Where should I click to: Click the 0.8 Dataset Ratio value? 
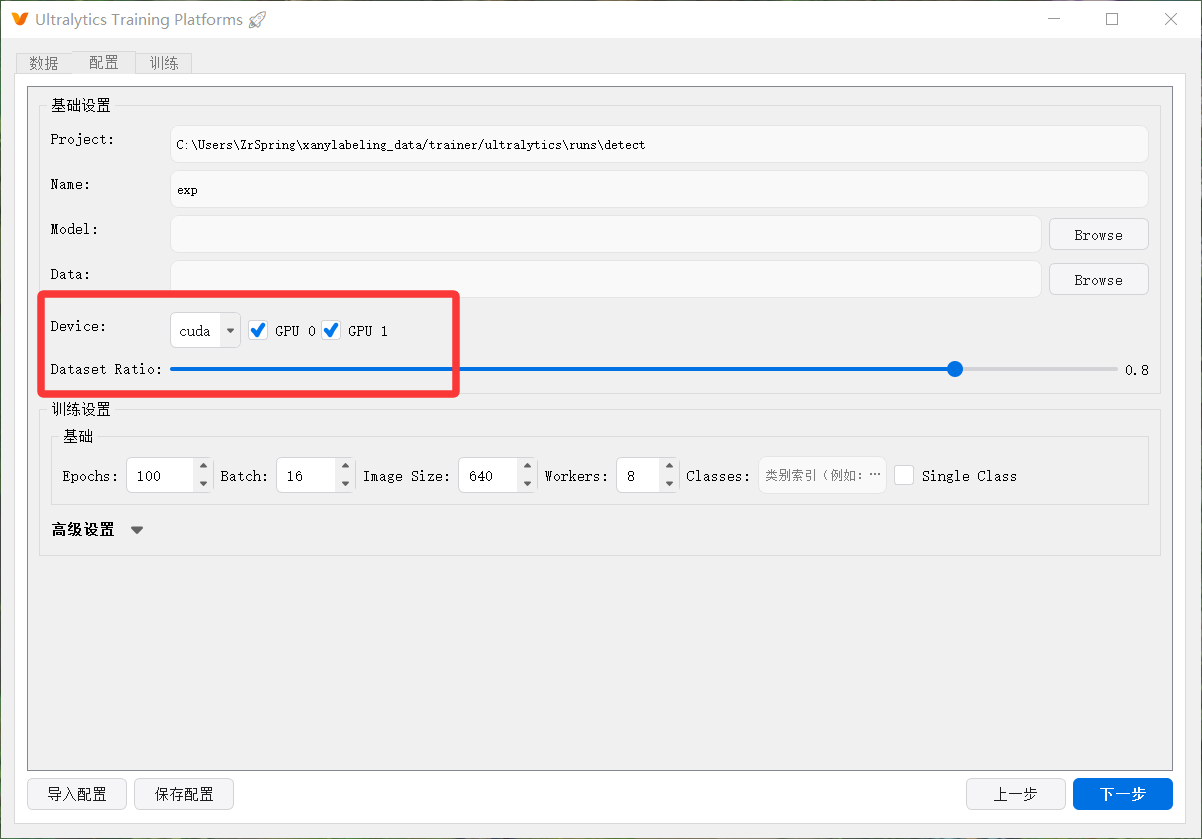coord(1136,370)
